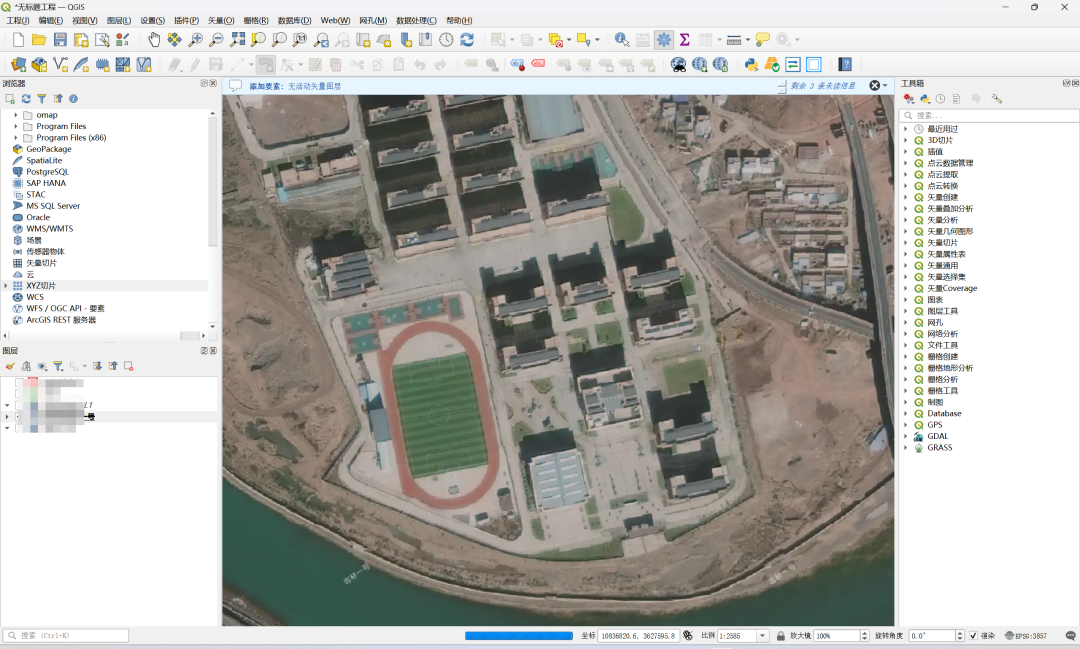1080x649 pixels.
Task: Select the Pan Map hand tool
Action: (154, 40)
